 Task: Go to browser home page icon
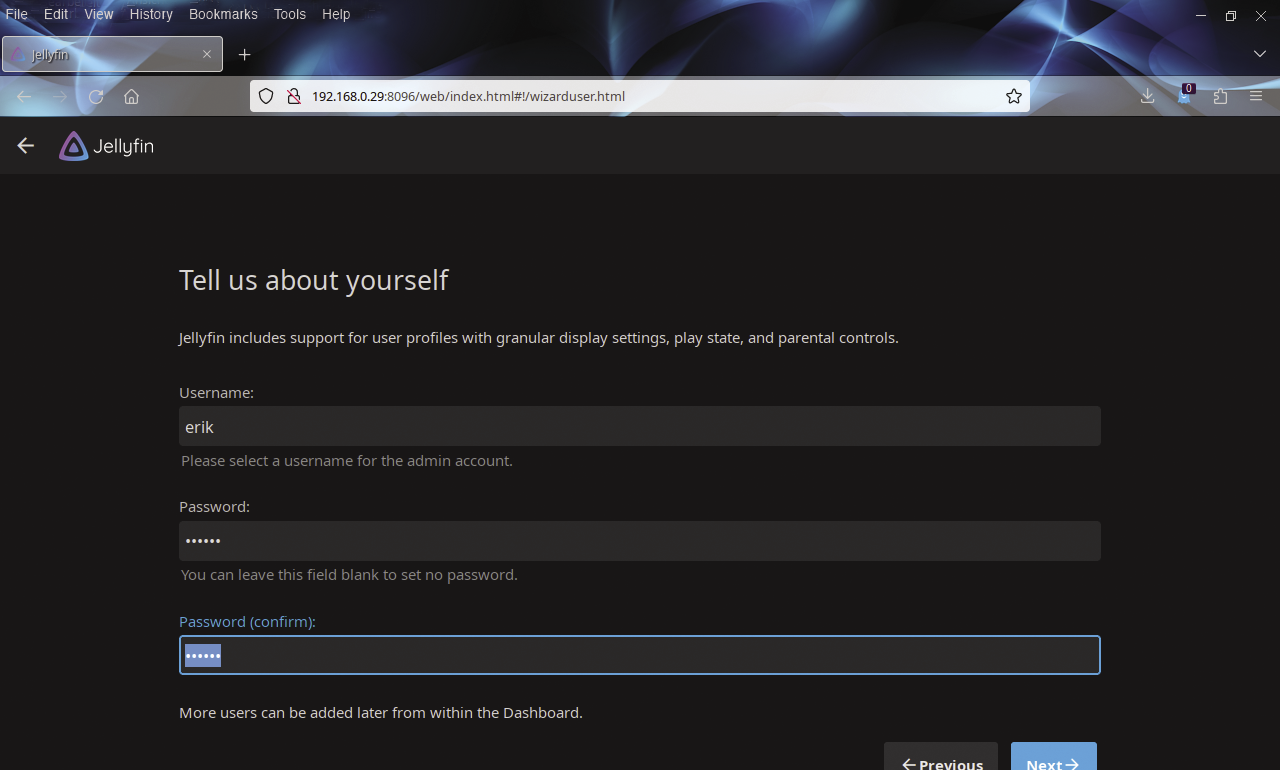click(131, 96)
